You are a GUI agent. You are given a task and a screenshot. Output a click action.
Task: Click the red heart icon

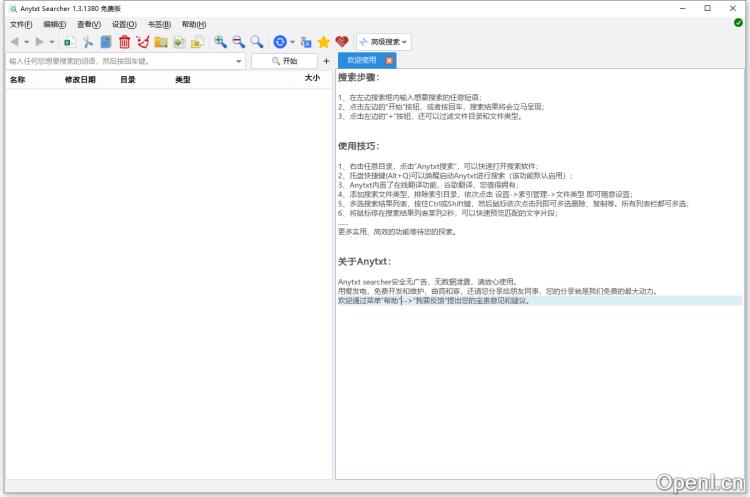342,42
